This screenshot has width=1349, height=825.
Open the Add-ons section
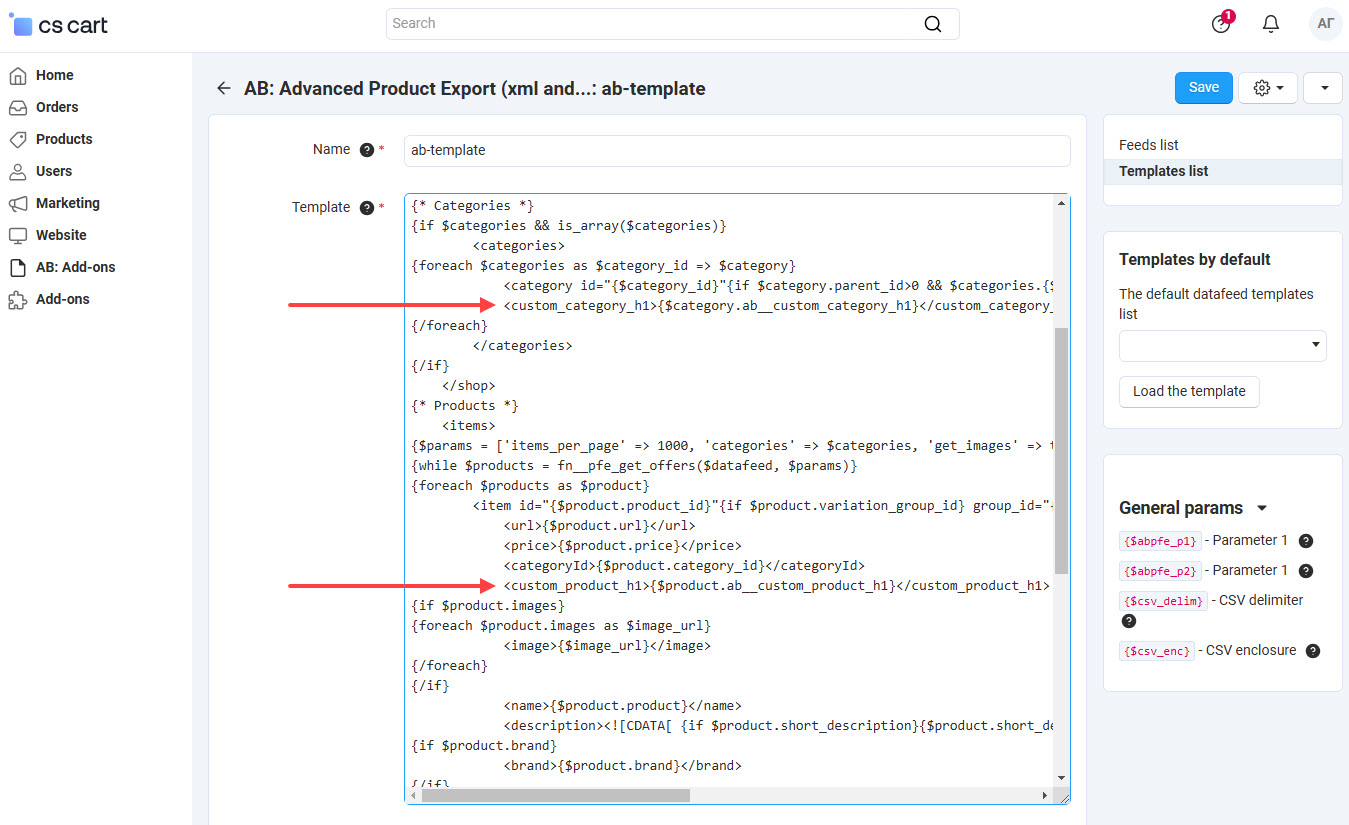click(63, 298)
